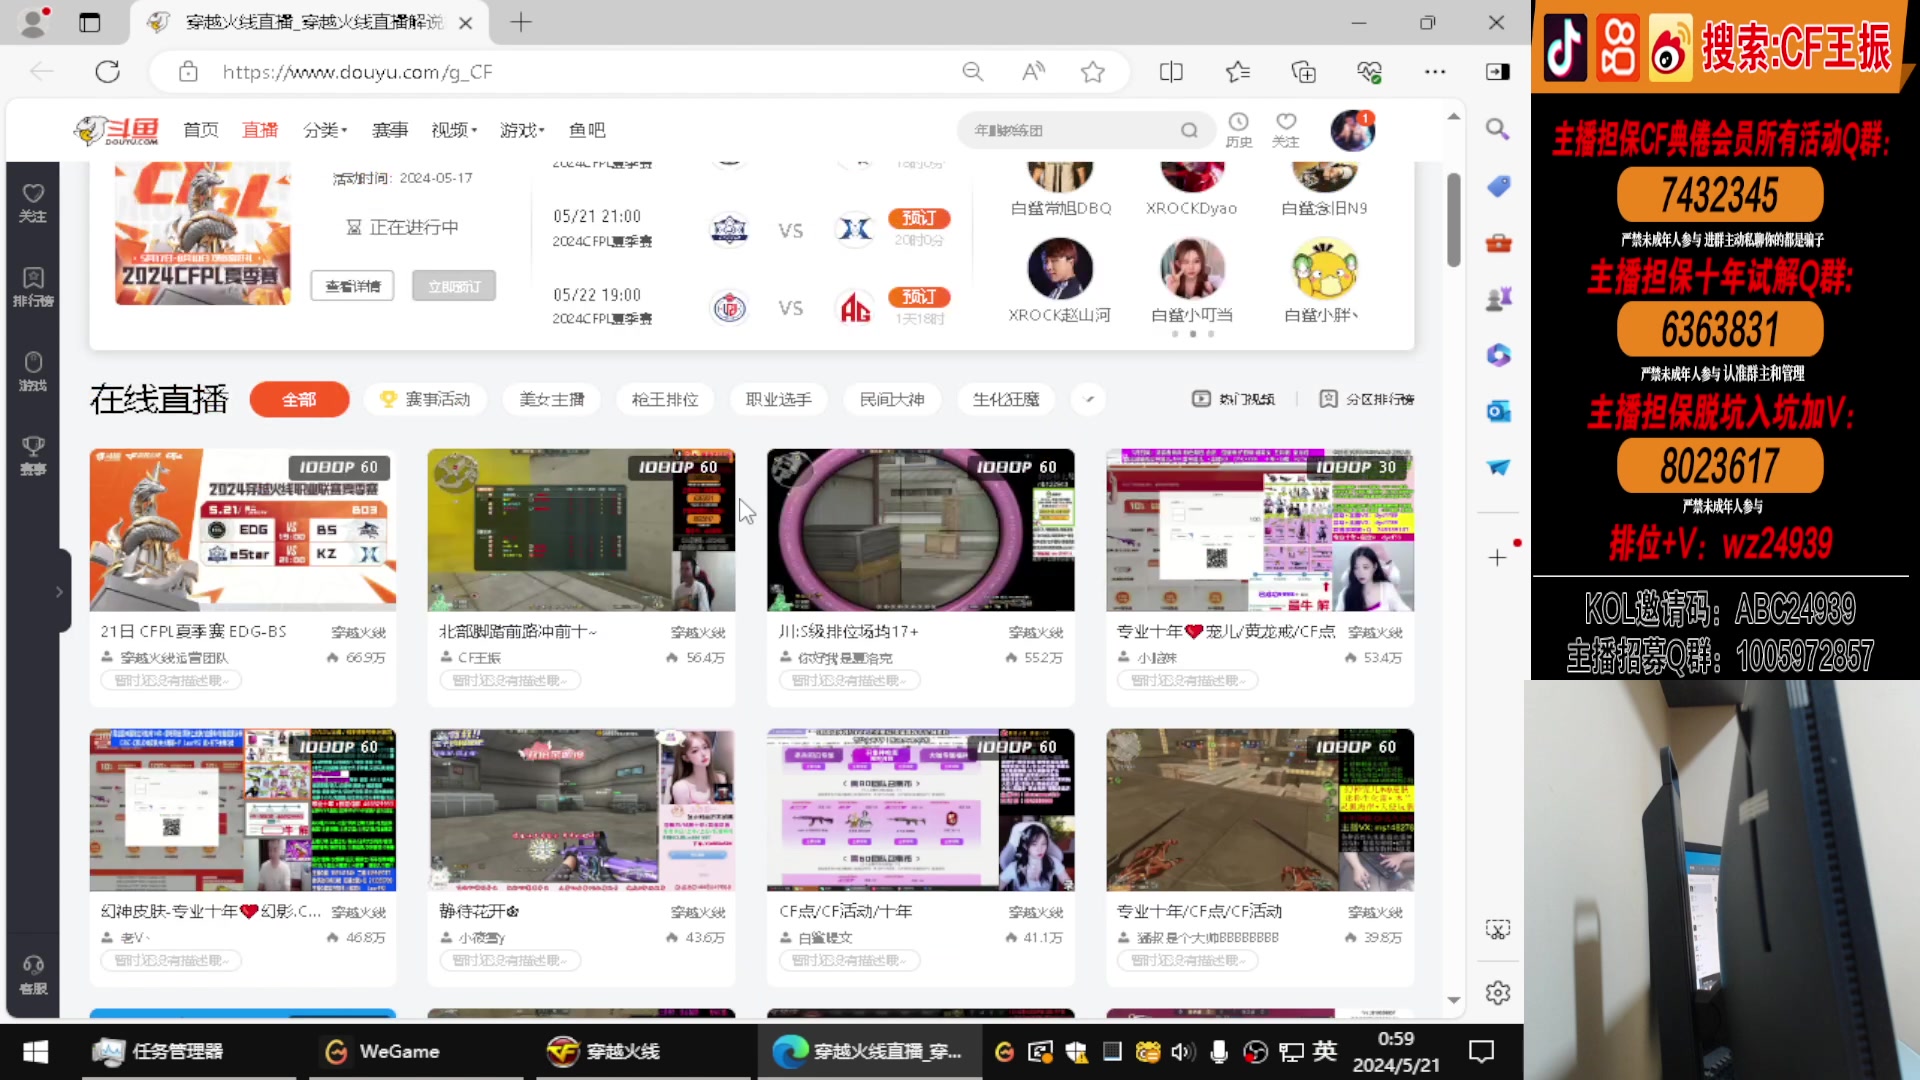Expand the left sidebar via its chevron
Screen dimensions: 1920x1080
58,592
